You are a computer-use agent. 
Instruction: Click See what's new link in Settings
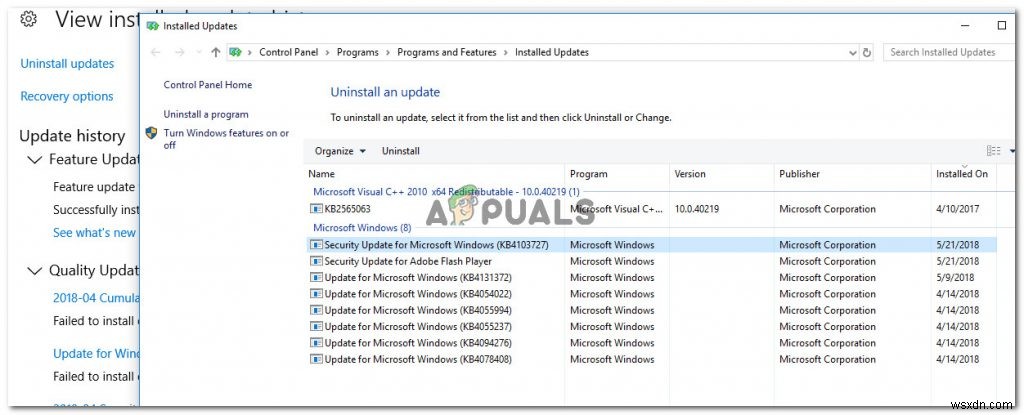(95, 233)
